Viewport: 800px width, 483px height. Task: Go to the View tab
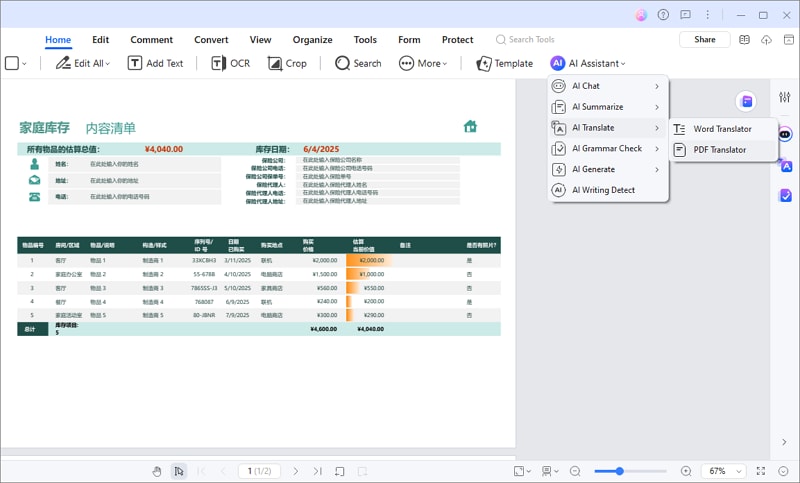(x=260, y=40)
